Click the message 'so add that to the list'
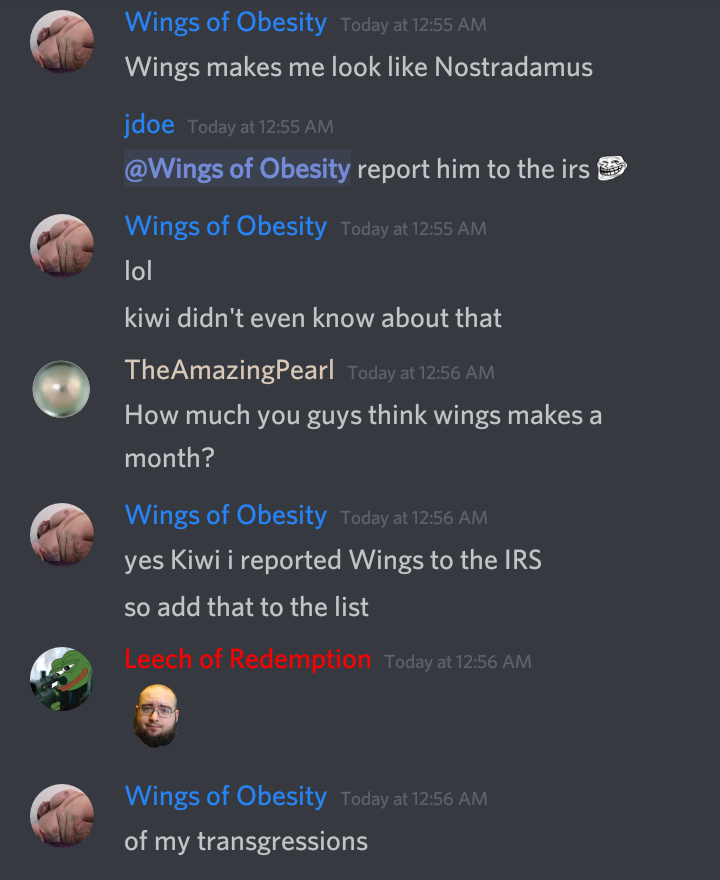 (246, 607)
